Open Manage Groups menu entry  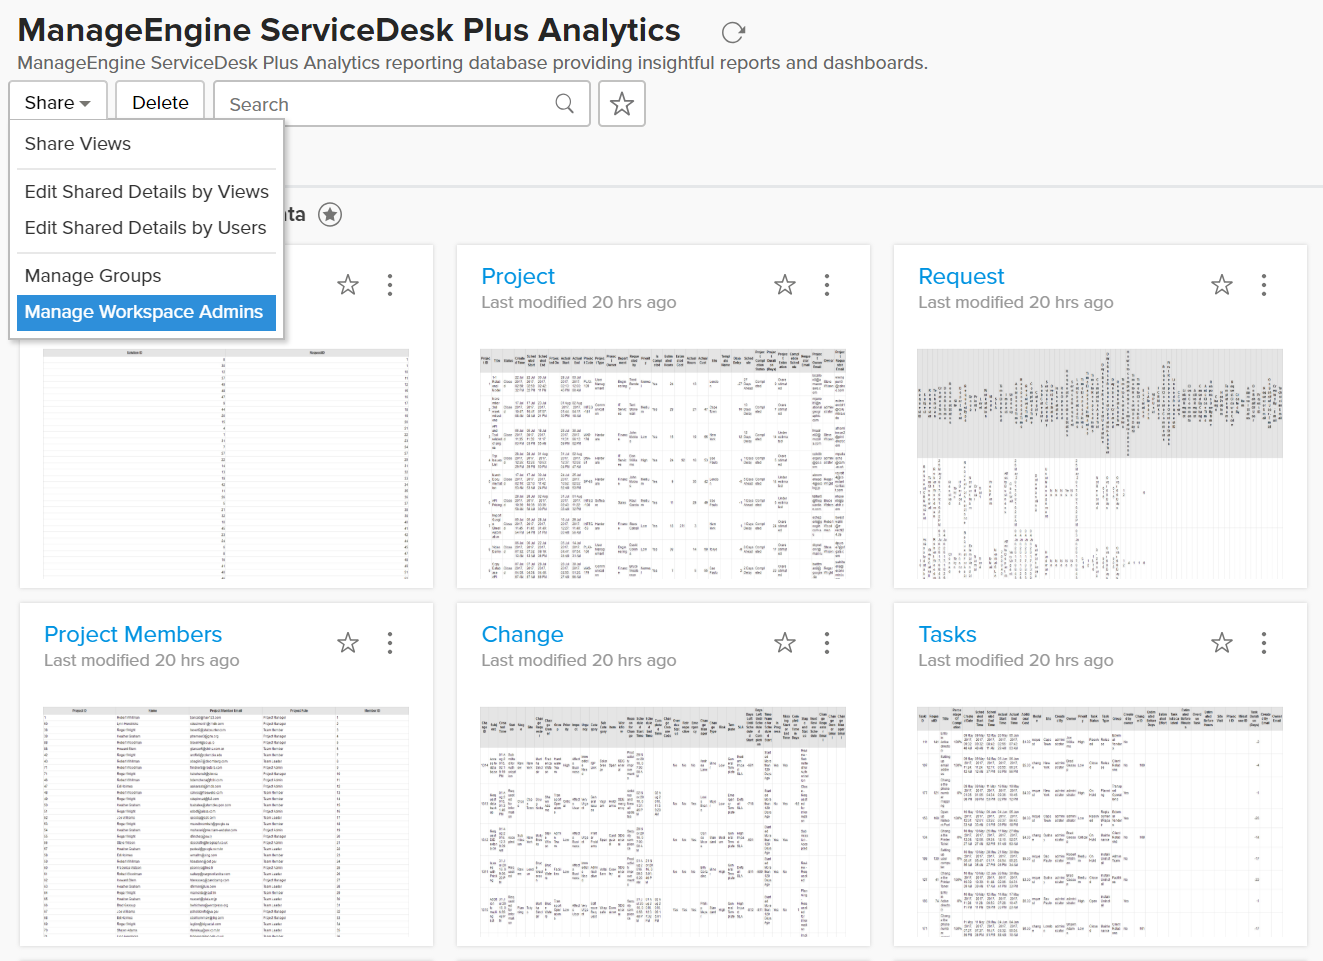(x=93, y=276)
